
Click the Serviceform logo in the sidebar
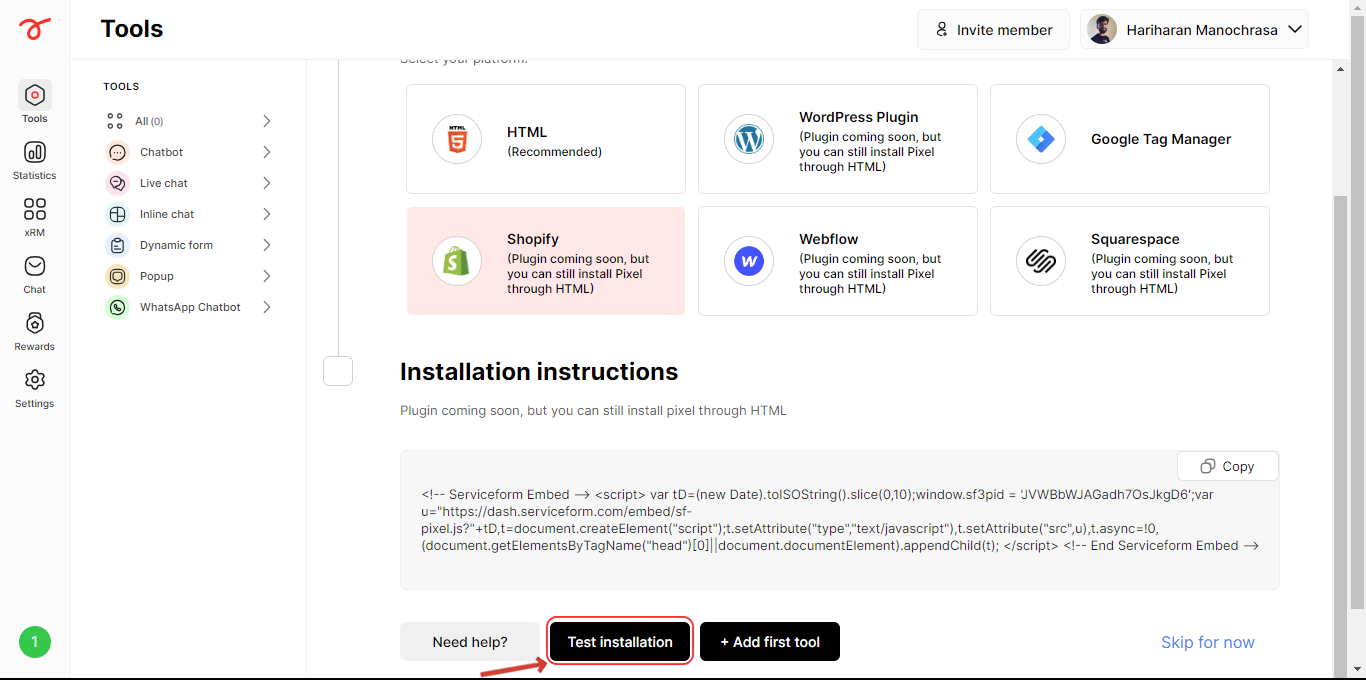(34, 29)
